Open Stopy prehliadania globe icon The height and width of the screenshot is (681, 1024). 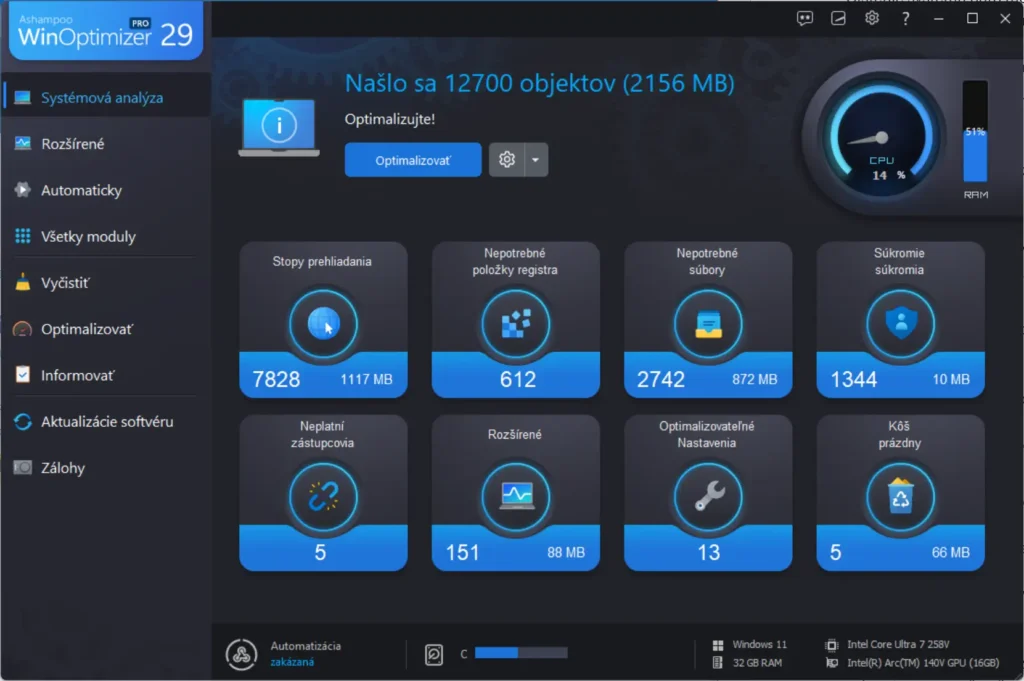(323, 324)
